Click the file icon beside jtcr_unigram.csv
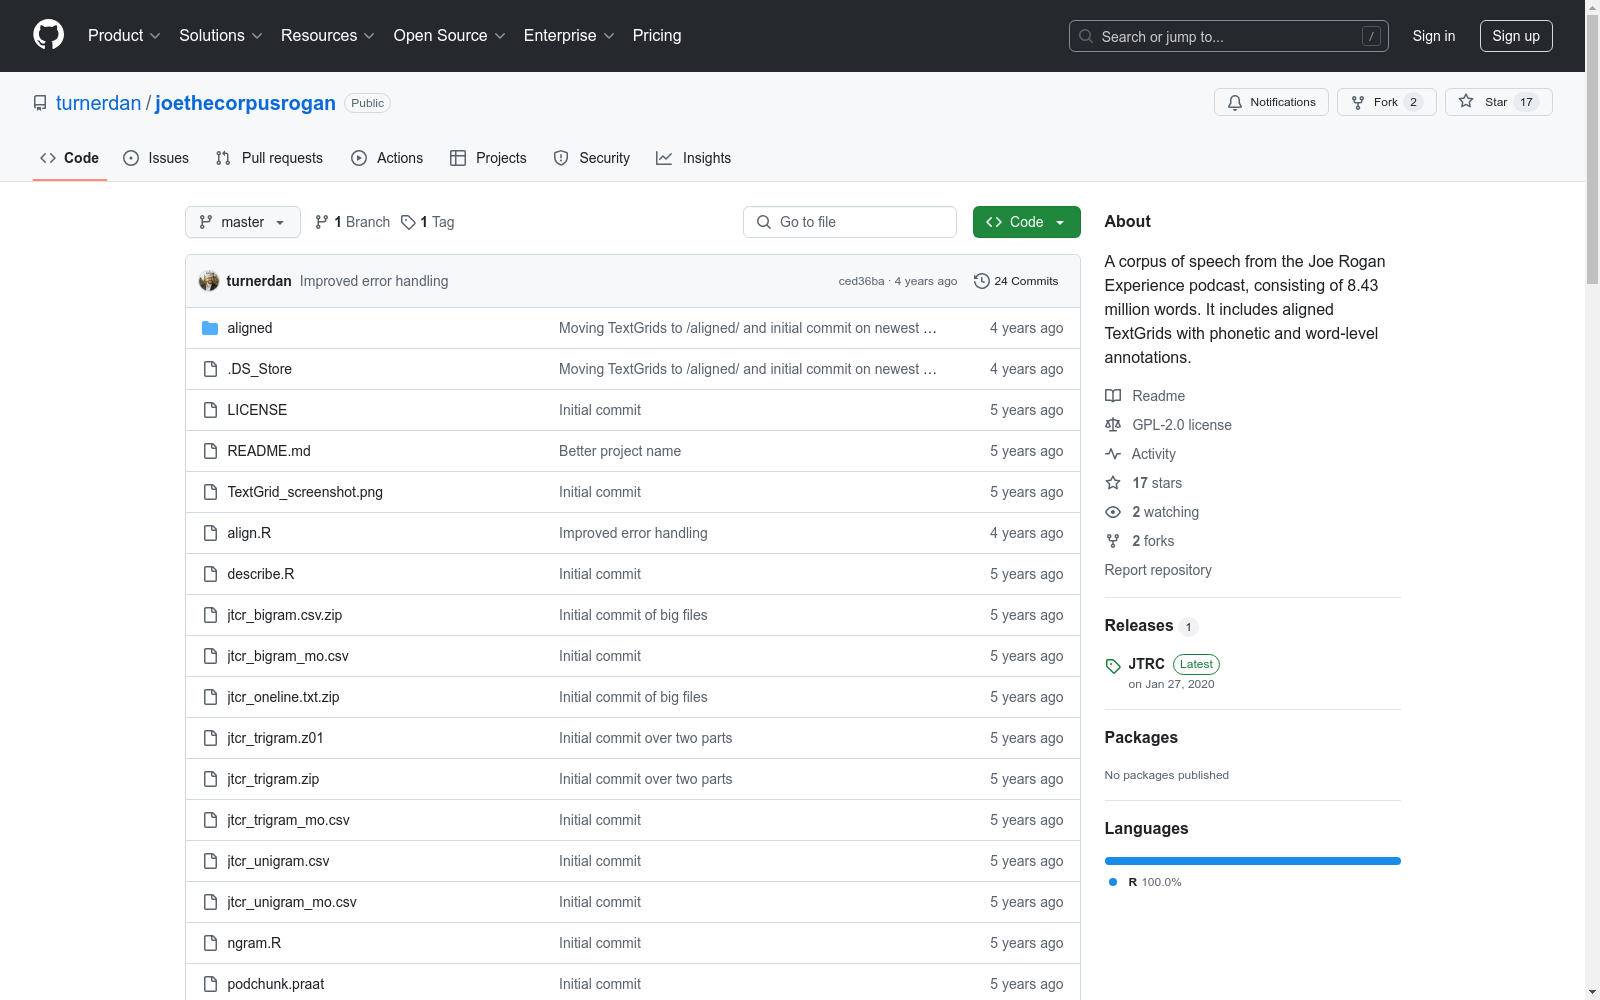Screen dimensions: 1600x1000 pyautogui.click(x=210, y=861)
